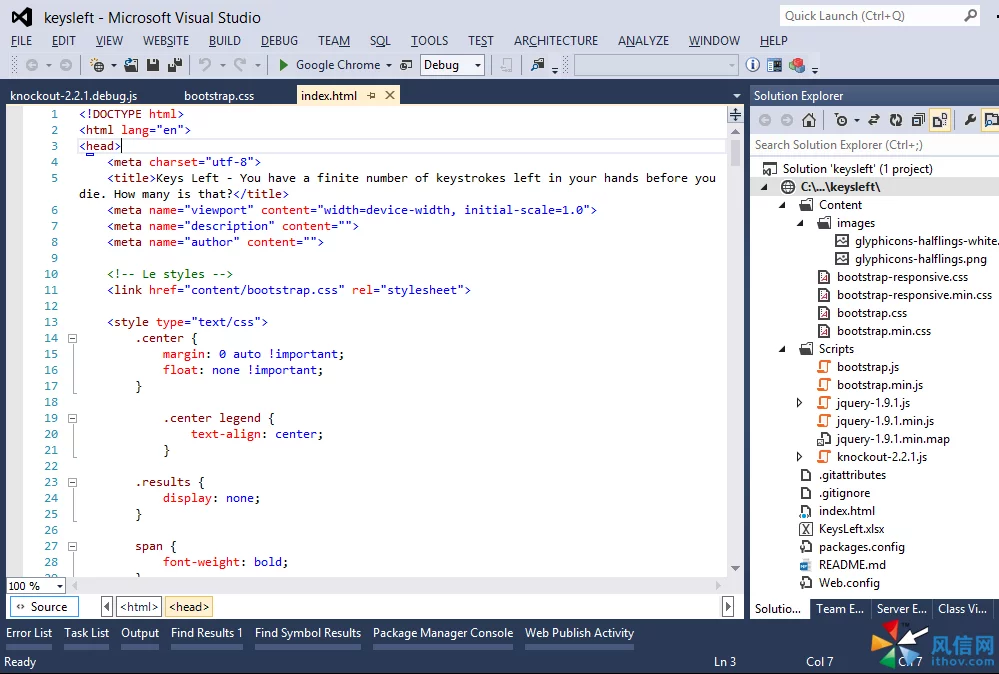Click the Home icon in Solution Explorer

click(x=809, y=120)
